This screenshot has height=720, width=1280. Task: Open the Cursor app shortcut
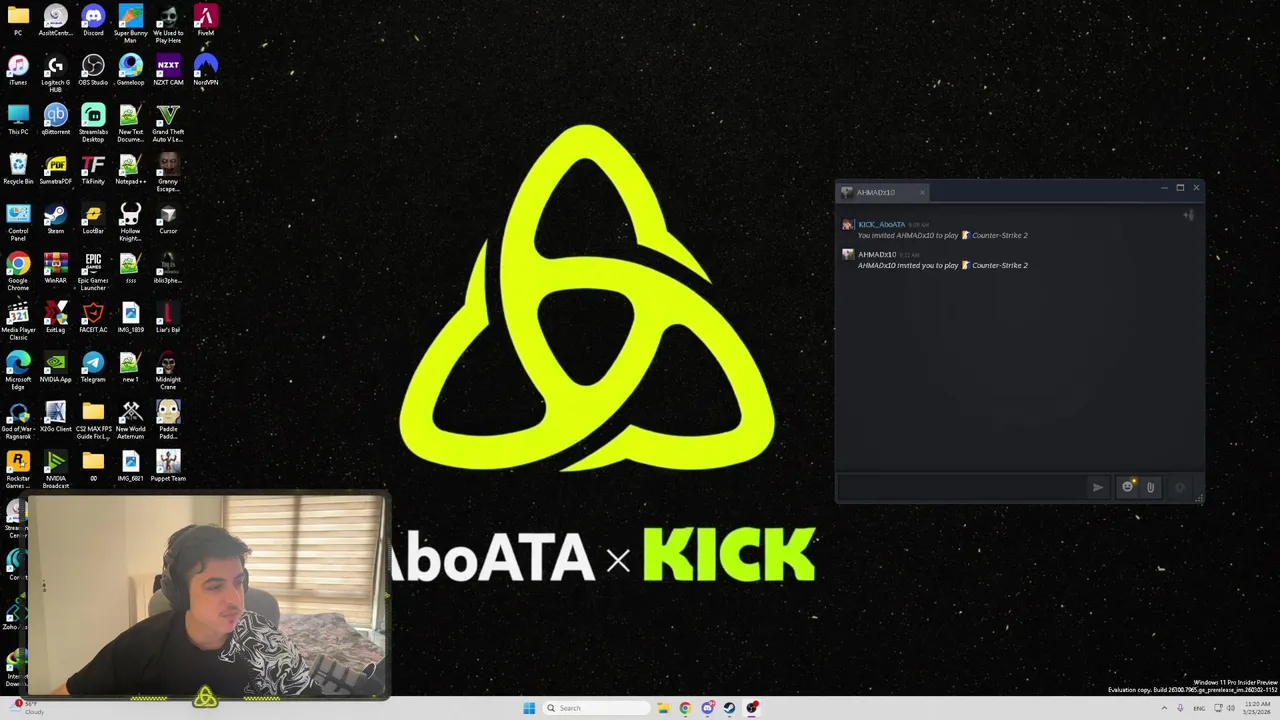point(168,219)
